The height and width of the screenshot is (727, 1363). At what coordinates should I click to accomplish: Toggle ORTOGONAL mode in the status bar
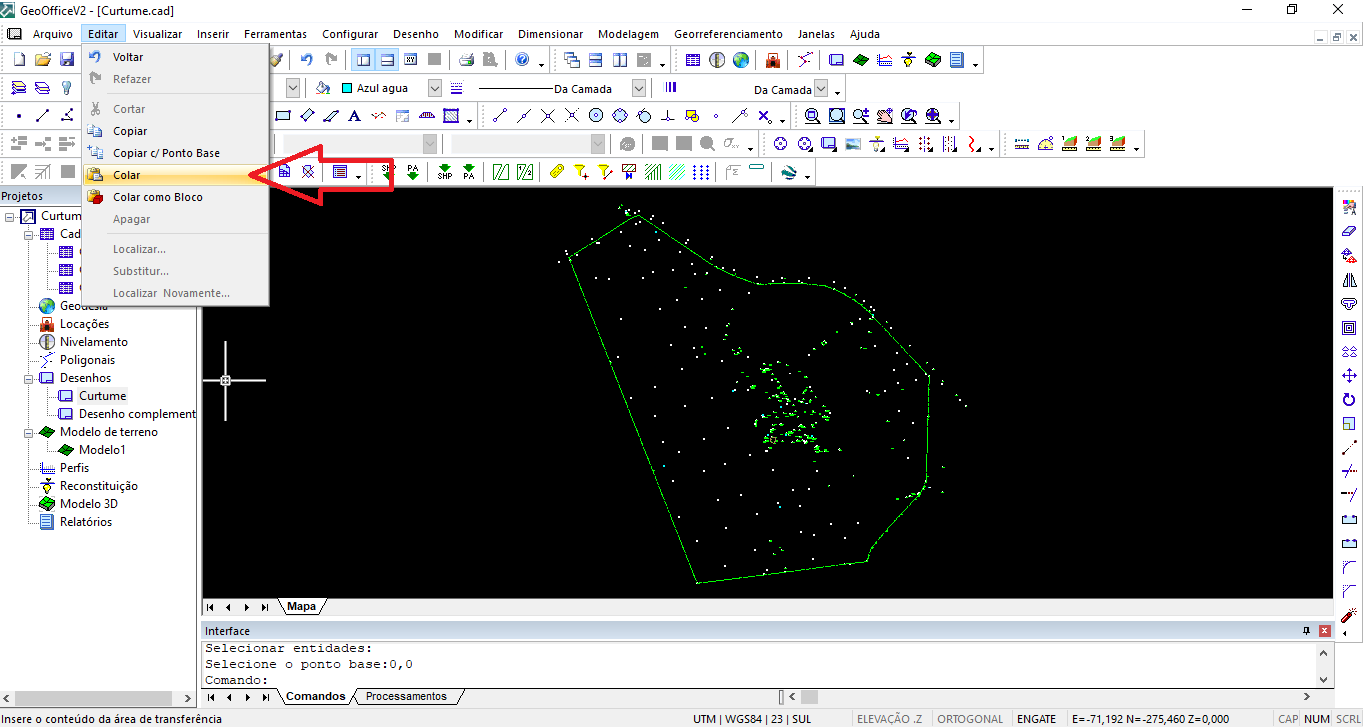[970, 719]
